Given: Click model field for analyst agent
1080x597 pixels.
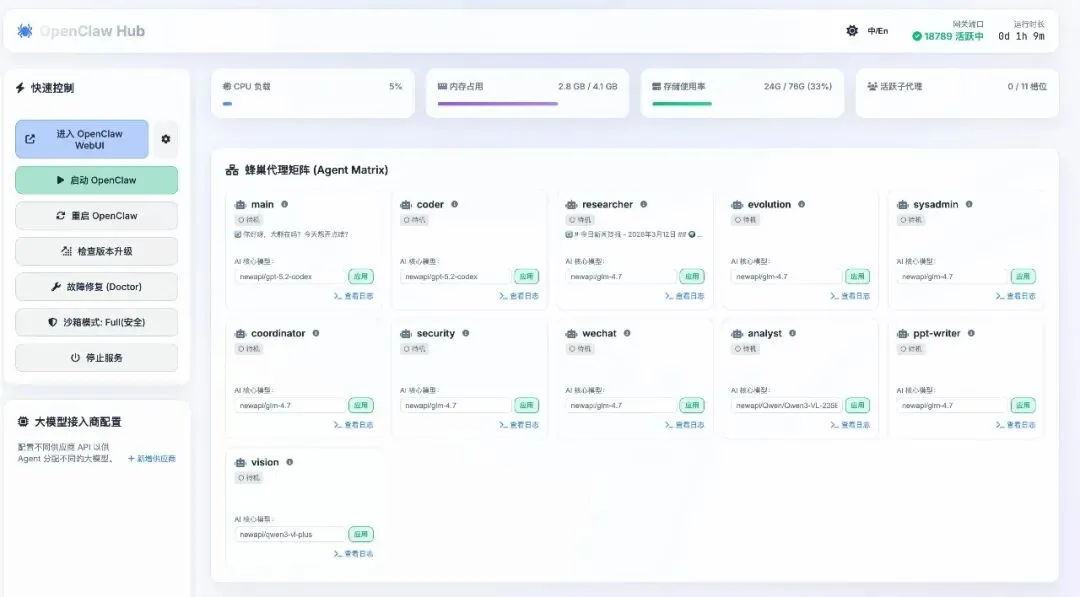Looking at the screenshot, I should 787,406.
